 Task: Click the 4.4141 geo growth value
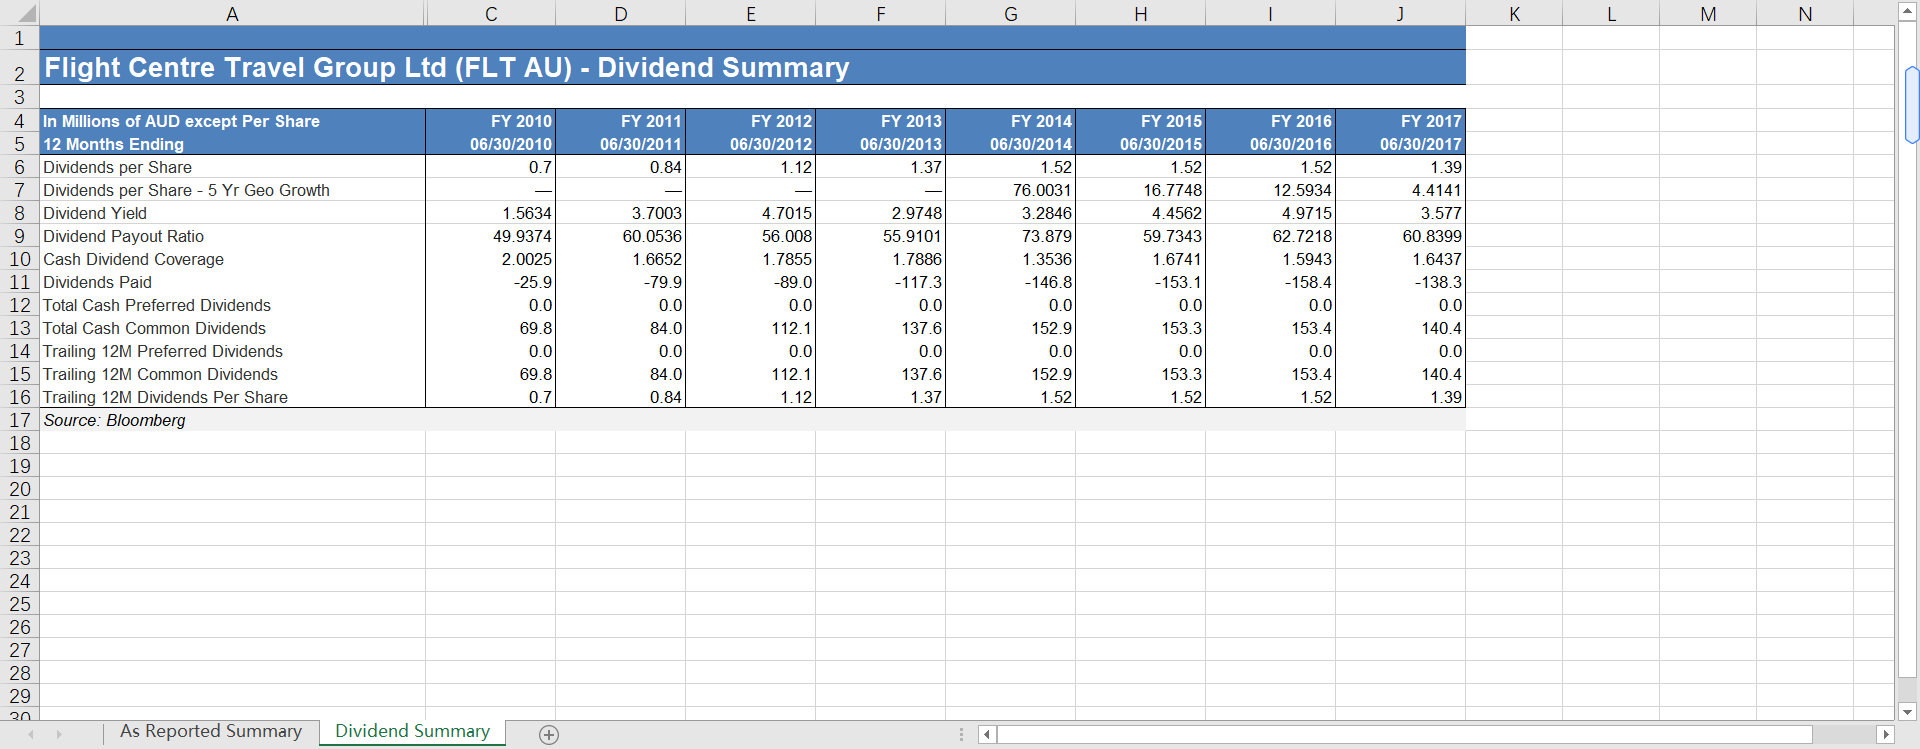pyautogui.click(x=1401, y=190)
